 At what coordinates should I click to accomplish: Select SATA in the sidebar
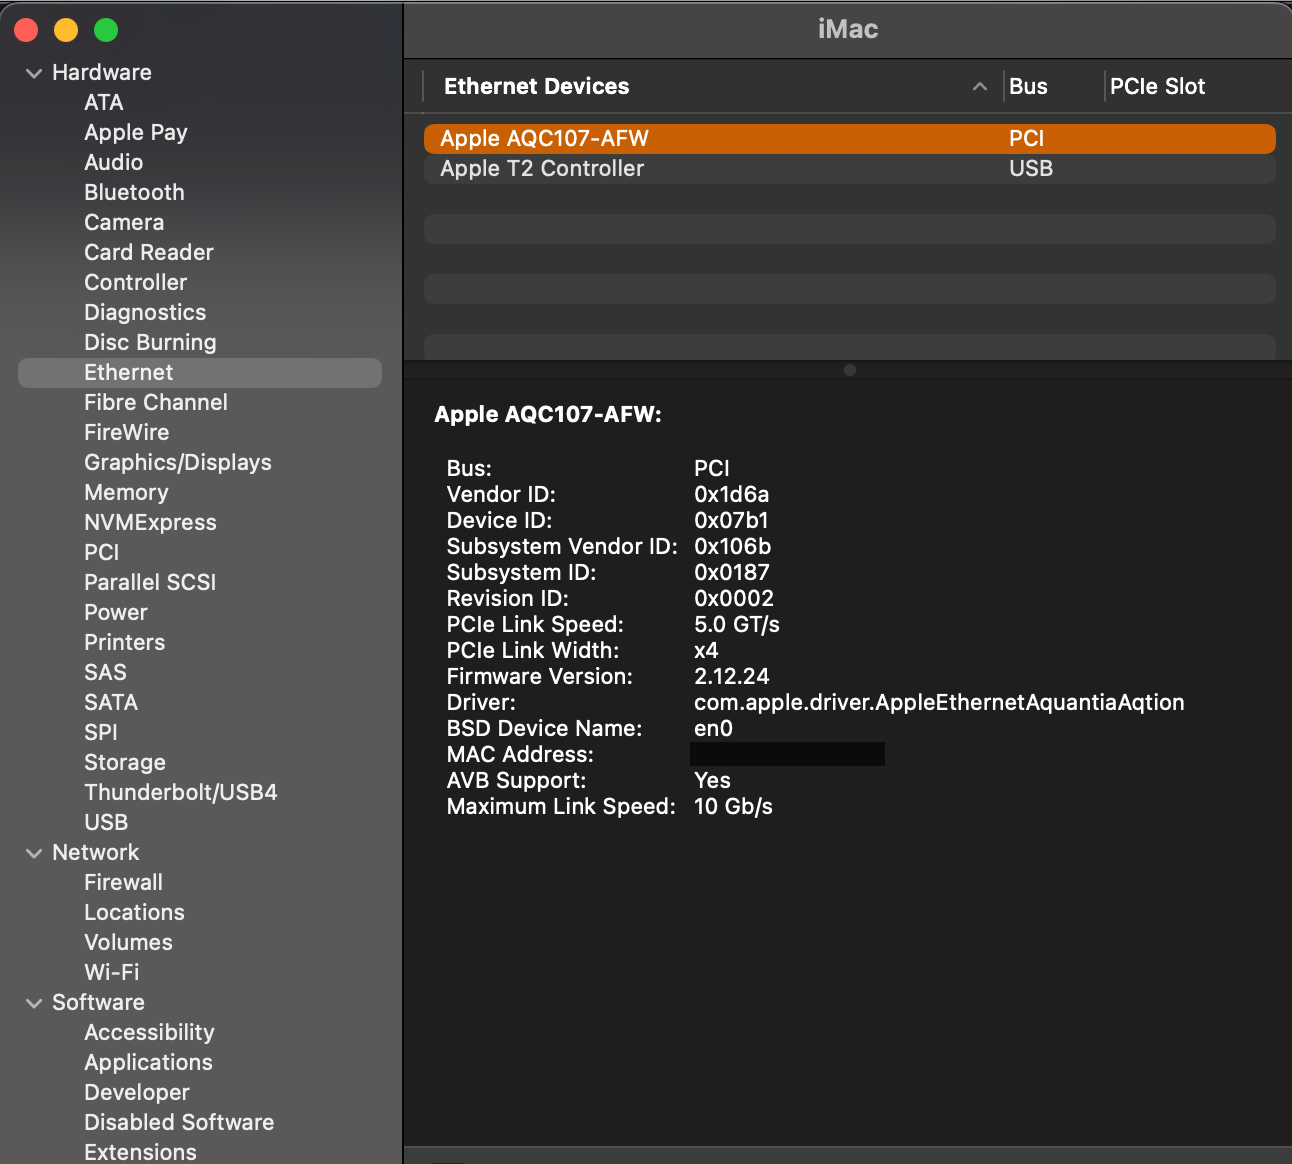(x=111, y=703)
